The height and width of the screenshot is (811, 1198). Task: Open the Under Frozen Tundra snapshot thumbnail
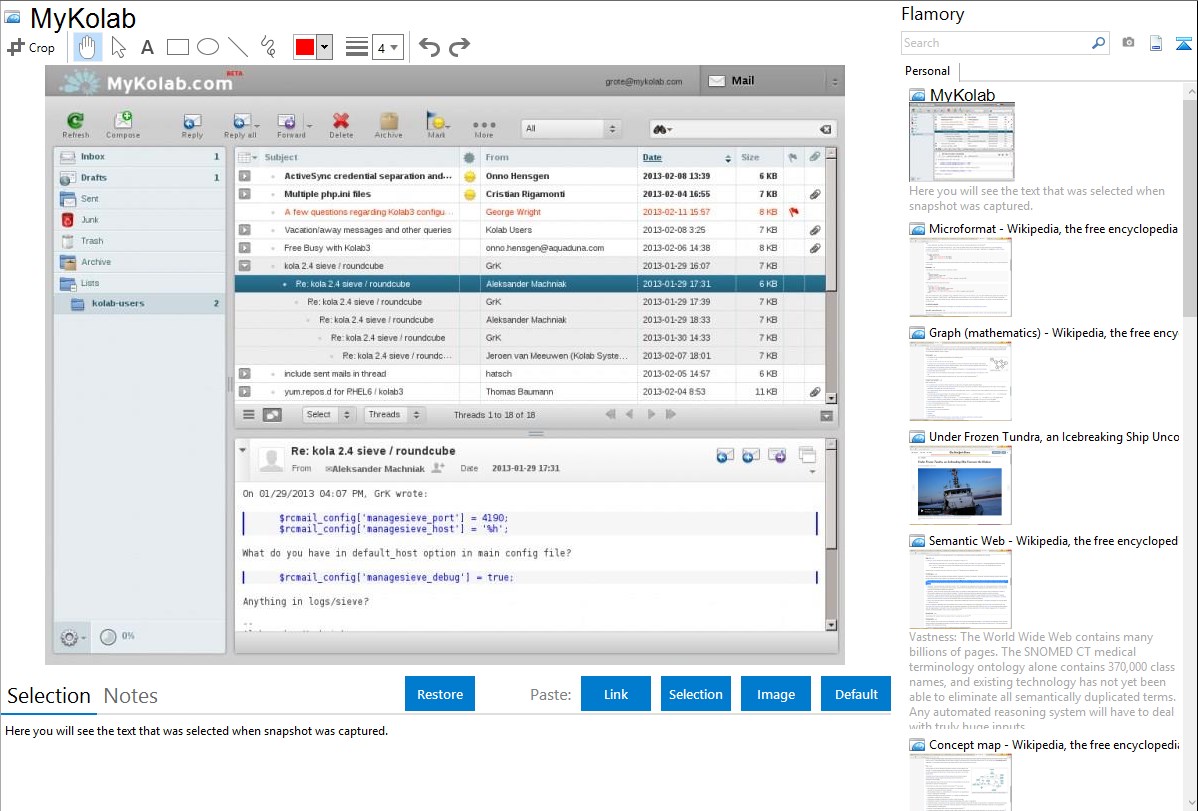[x=960, y=485]
